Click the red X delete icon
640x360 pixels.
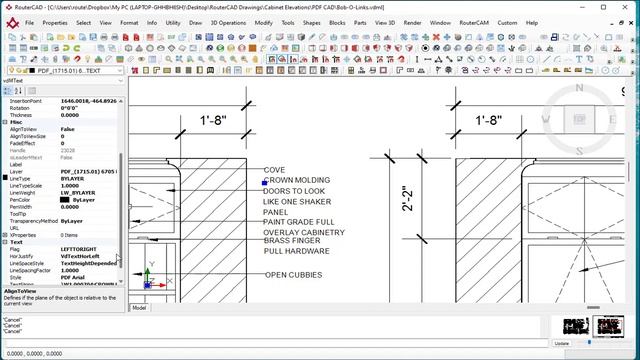click(436, 37)
